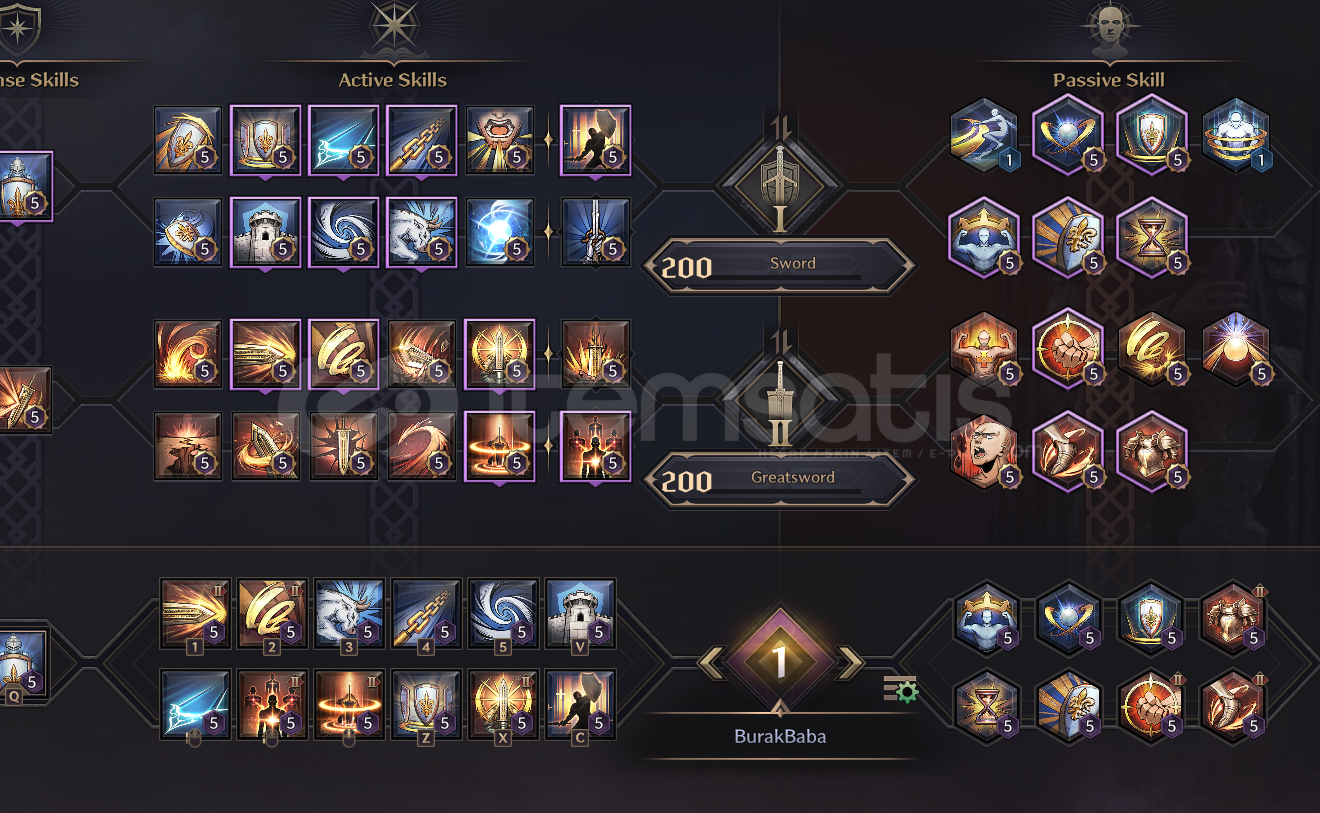The width and height of the screenshot is (1320, 813).
Task: Open the preset settings gear list icon
Action: tap(900, 689)
